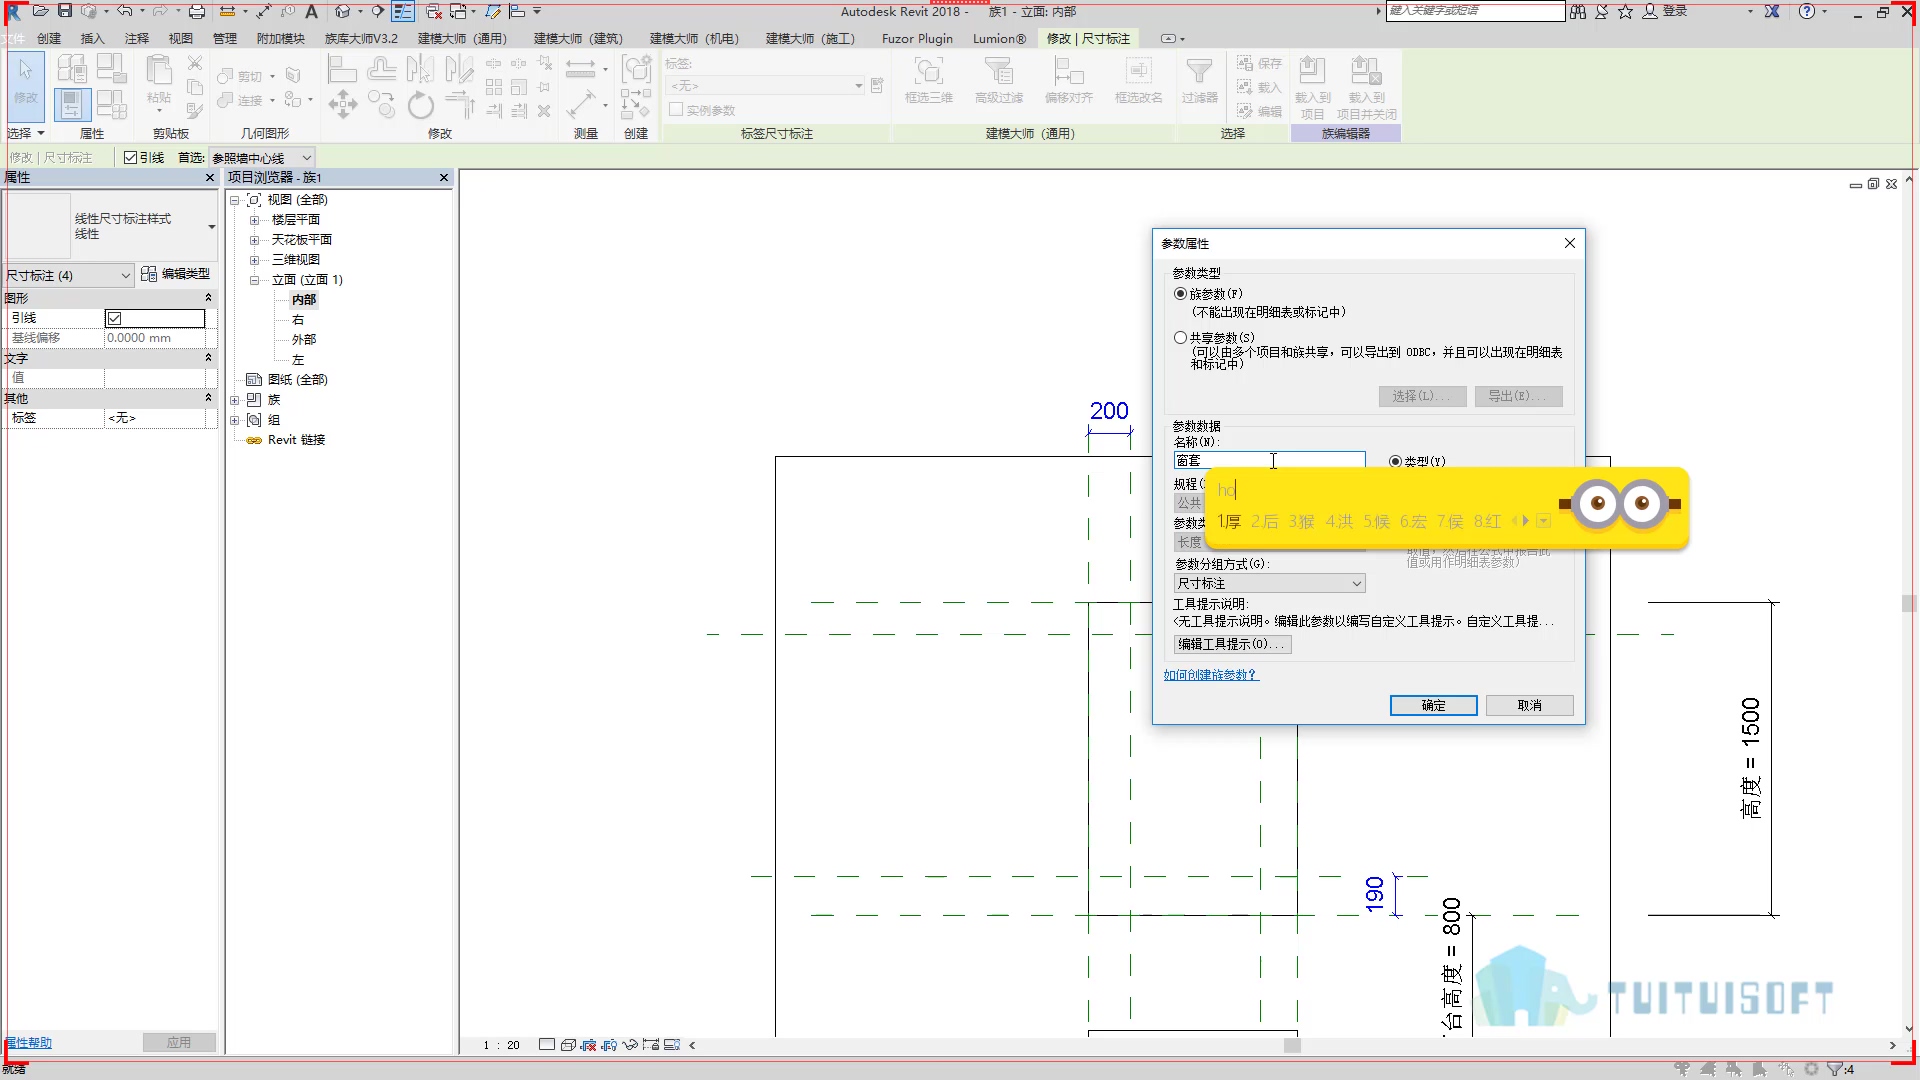This screenshot has height=1080, width=1920.
Task: Click the Text 'A' icon in quick access toolbar
Action: click(311, 11)
